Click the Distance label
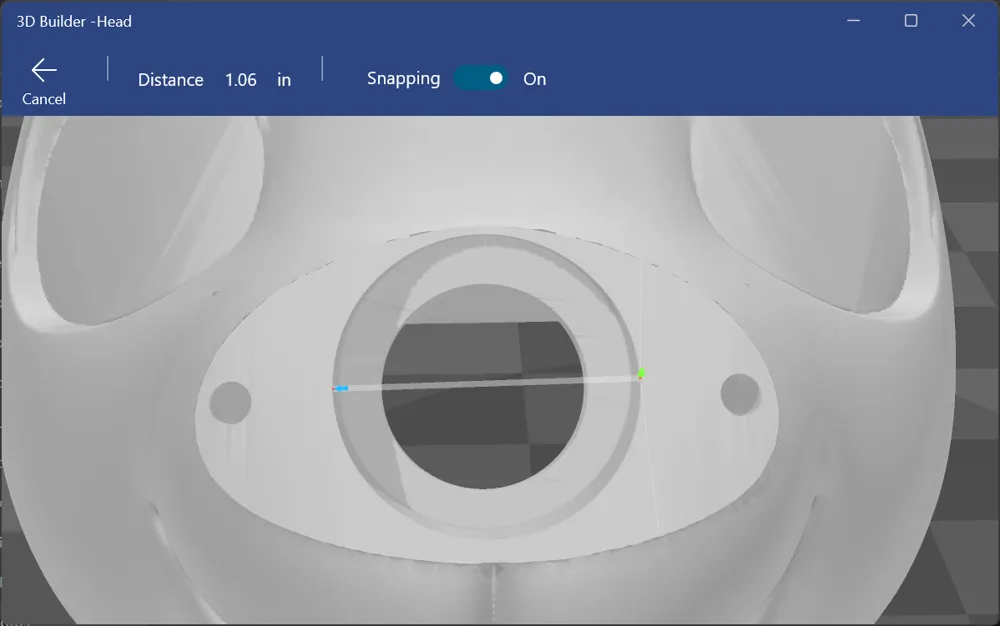The height and width of the screenshot is (626, 1000). point(171,80)
